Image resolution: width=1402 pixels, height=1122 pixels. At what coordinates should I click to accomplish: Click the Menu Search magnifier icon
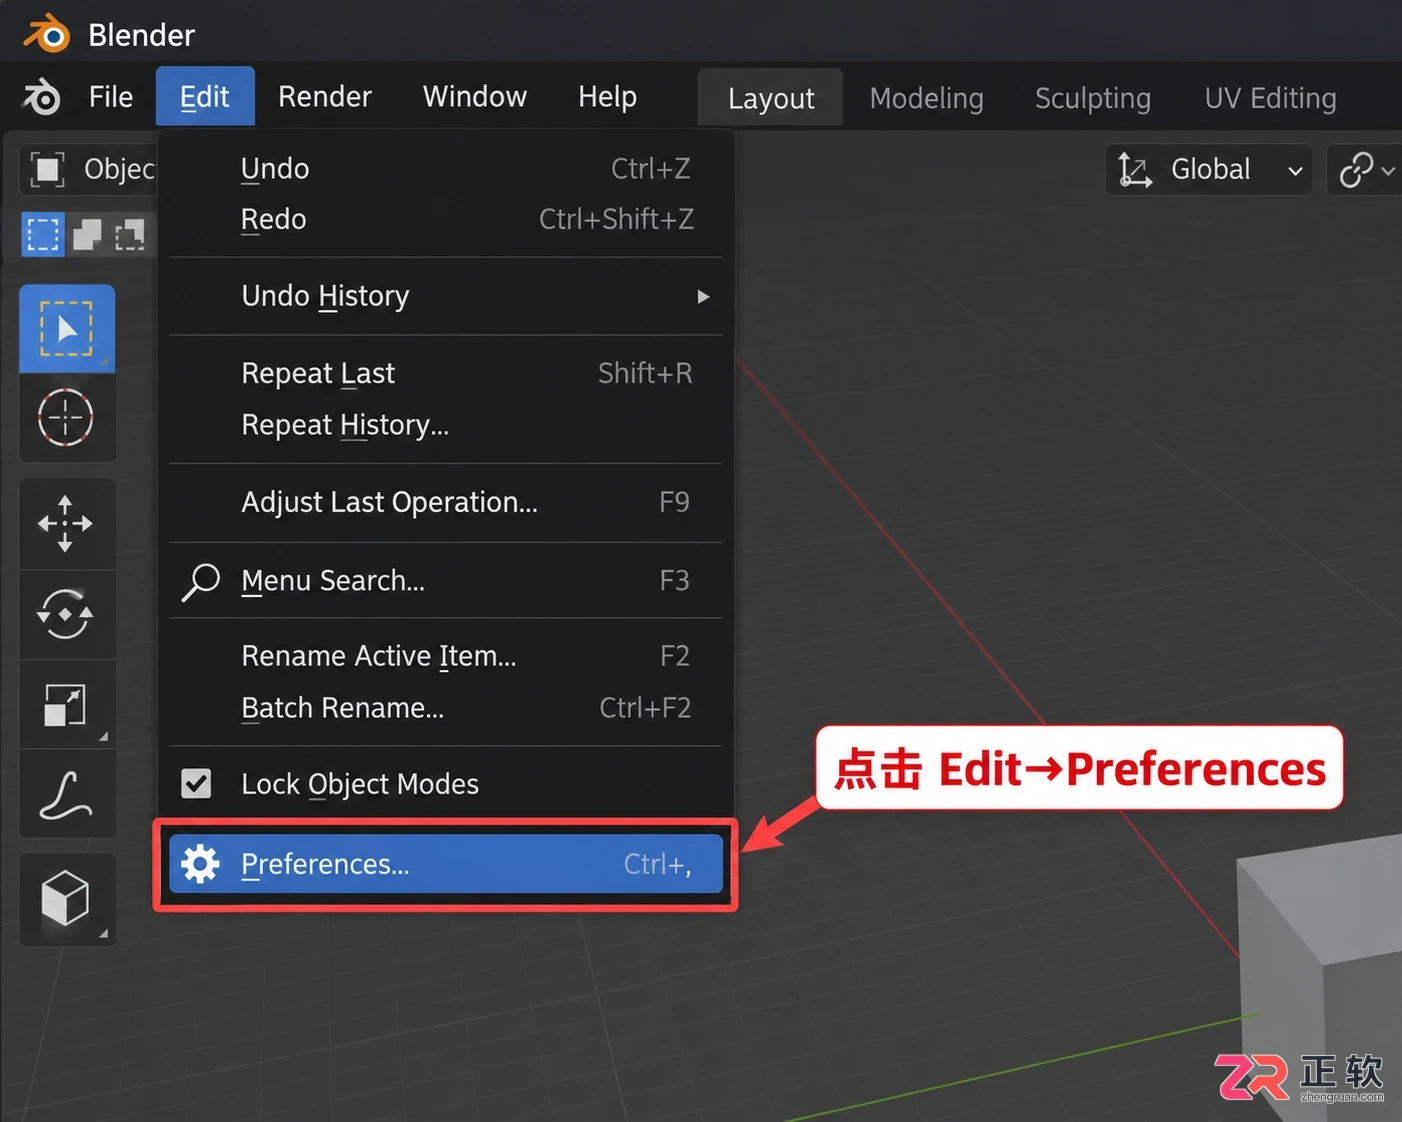pyautogui.click(x=200, y=581)
